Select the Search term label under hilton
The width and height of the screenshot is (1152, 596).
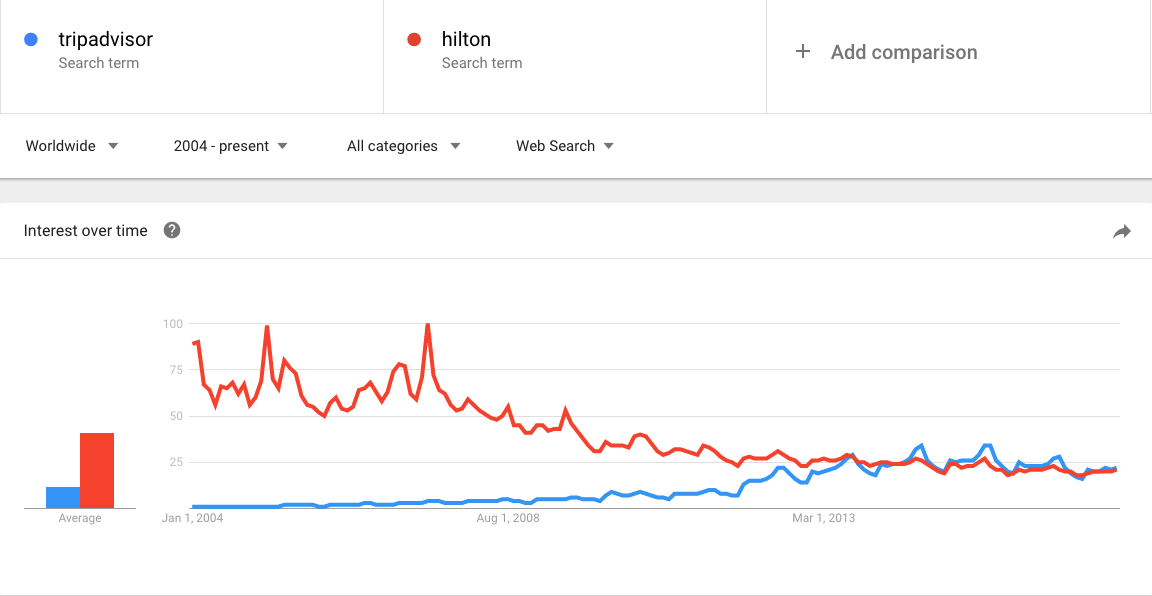(481, 62)
